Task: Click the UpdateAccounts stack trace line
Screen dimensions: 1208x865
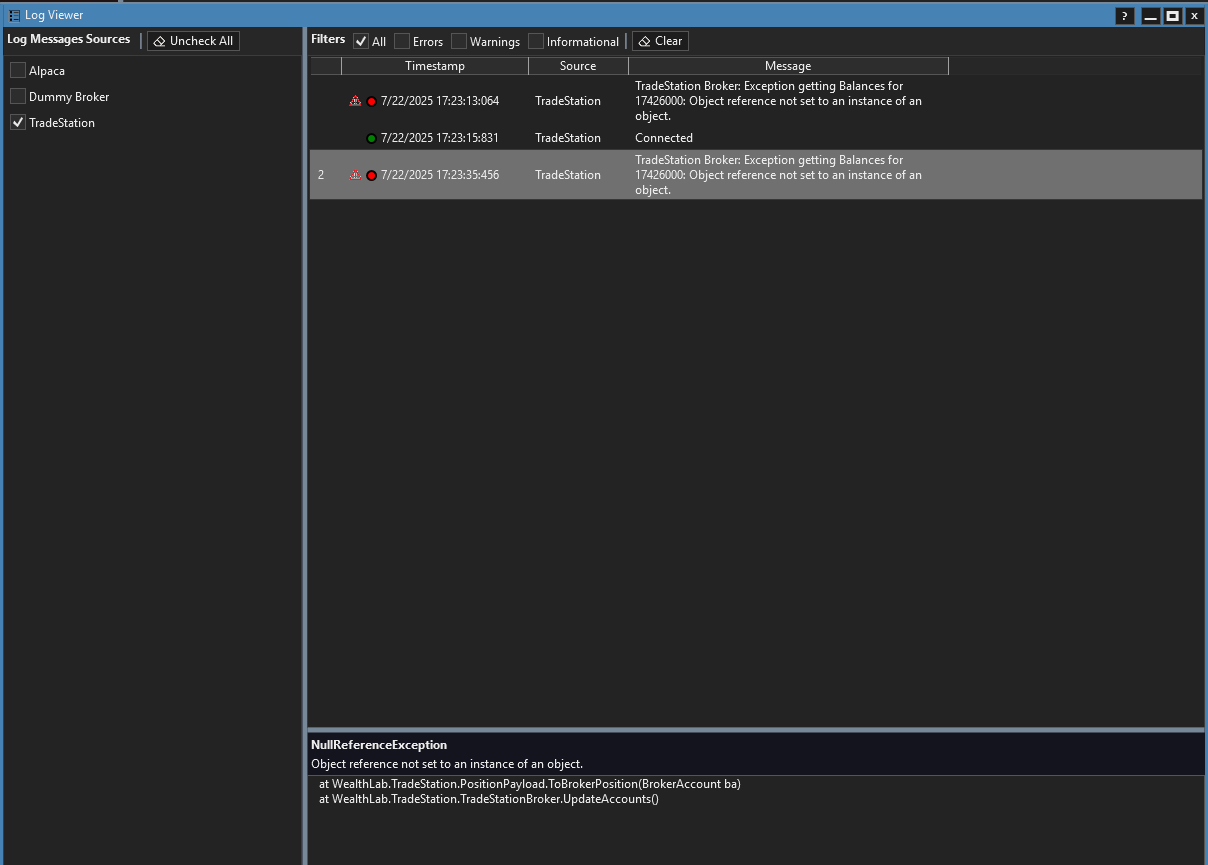Action: tap(489, 799)
